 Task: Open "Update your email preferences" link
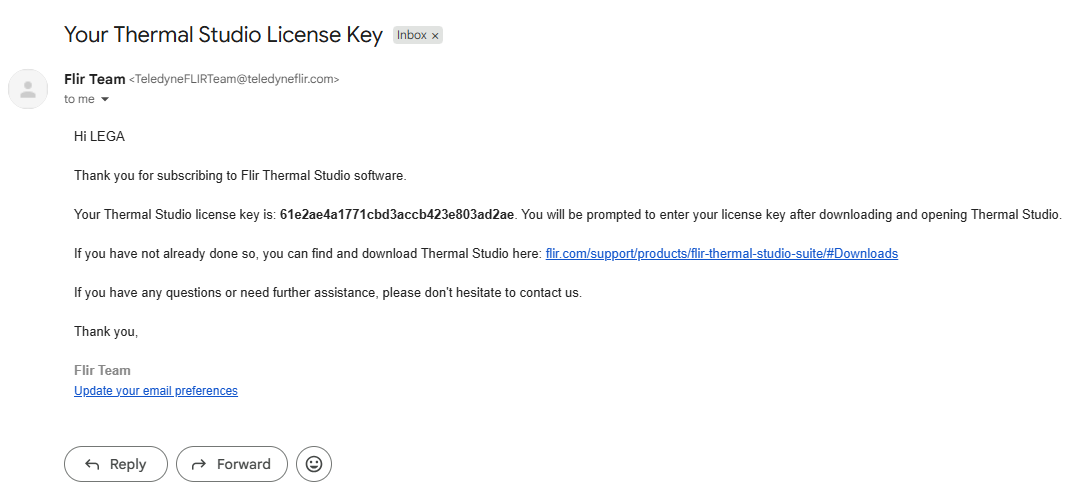click(156, 391)
